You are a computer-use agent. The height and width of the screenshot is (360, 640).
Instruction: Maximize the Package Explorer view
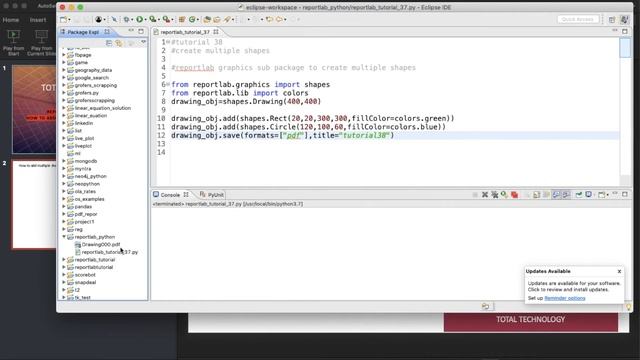click(141, 31)
